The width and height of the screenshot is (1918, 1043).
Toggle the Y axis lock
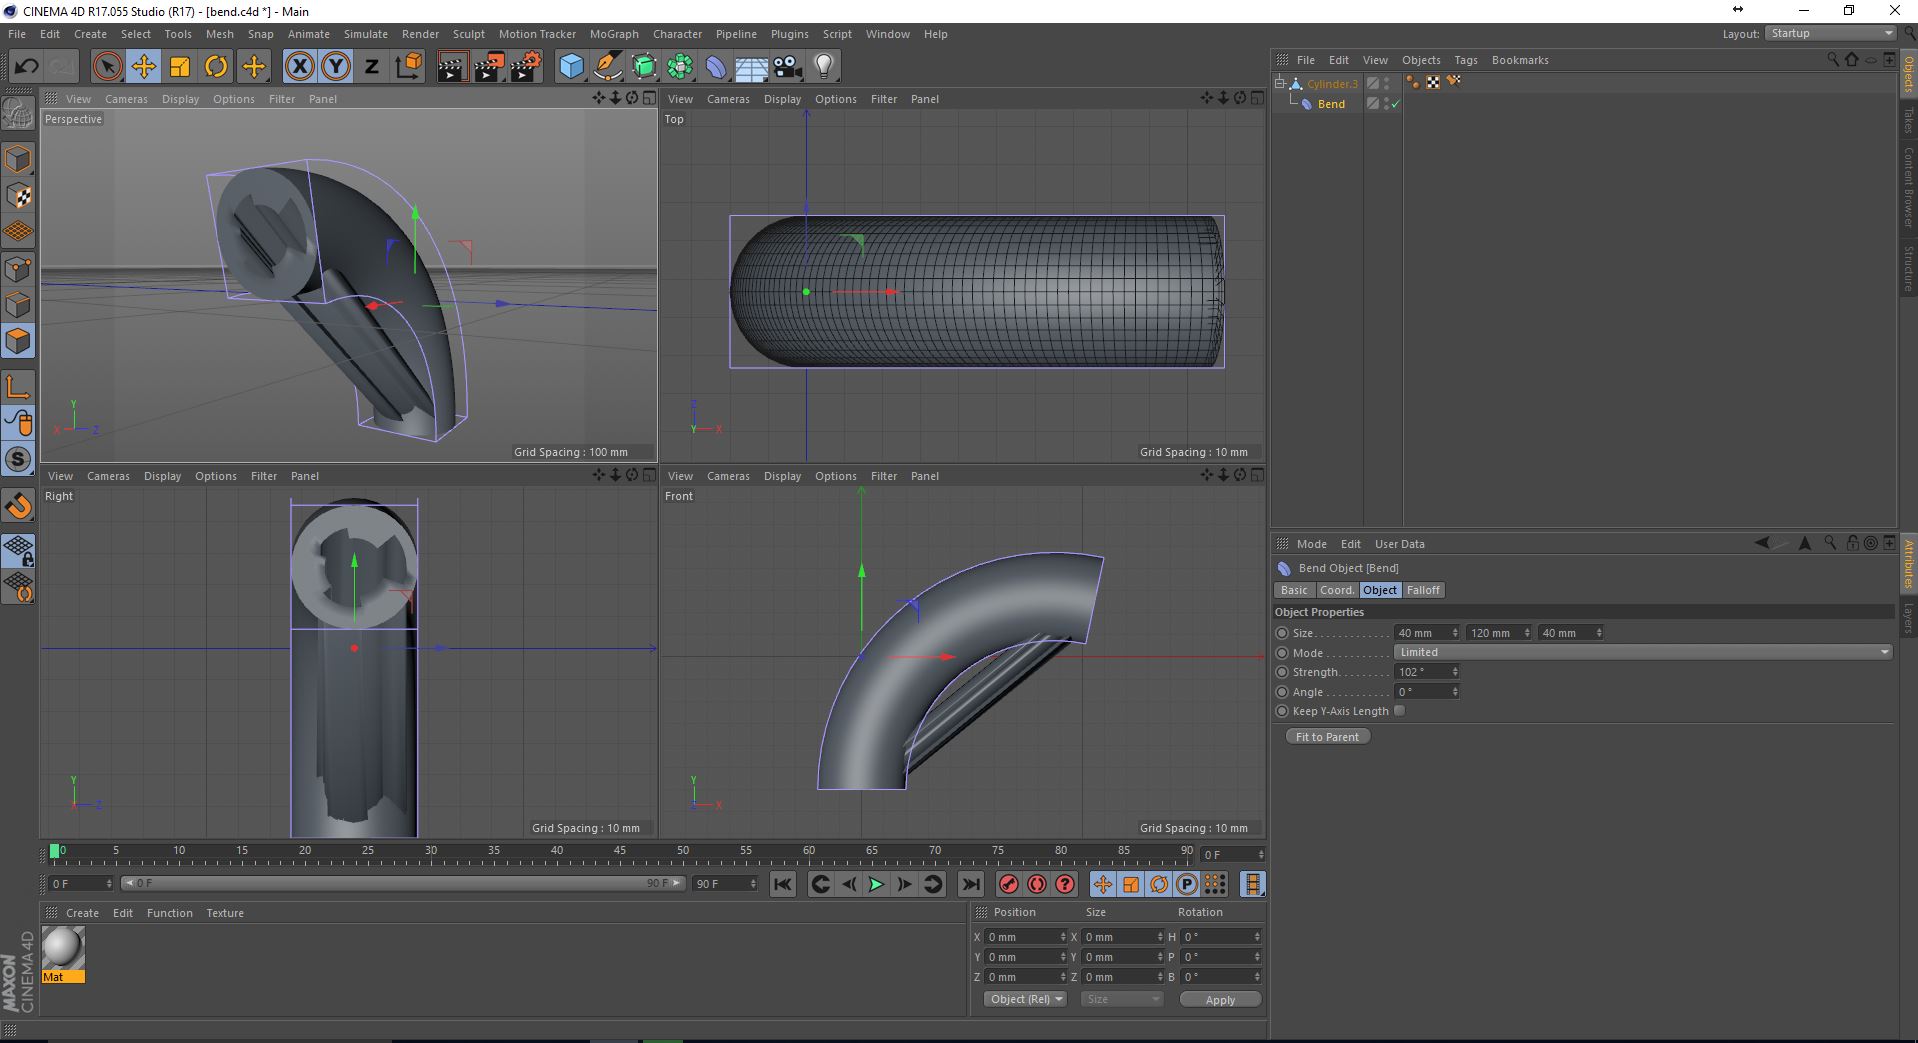pos(336,67)
